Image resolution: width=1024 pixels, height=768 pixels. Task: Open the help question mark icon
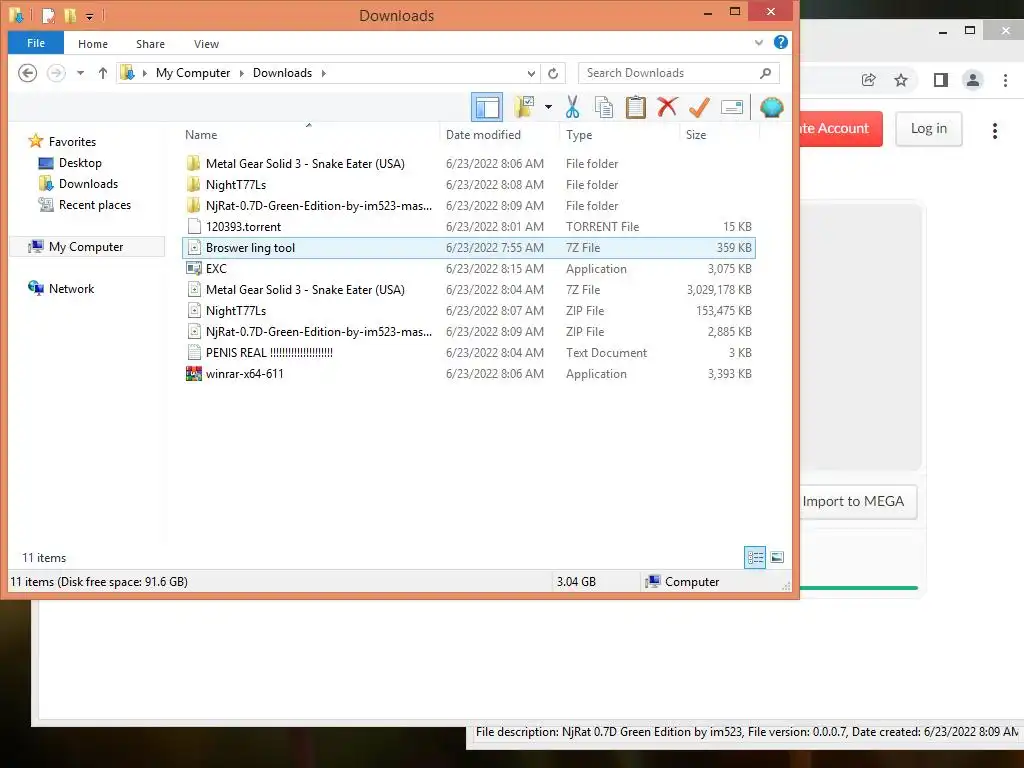[780, 42]
